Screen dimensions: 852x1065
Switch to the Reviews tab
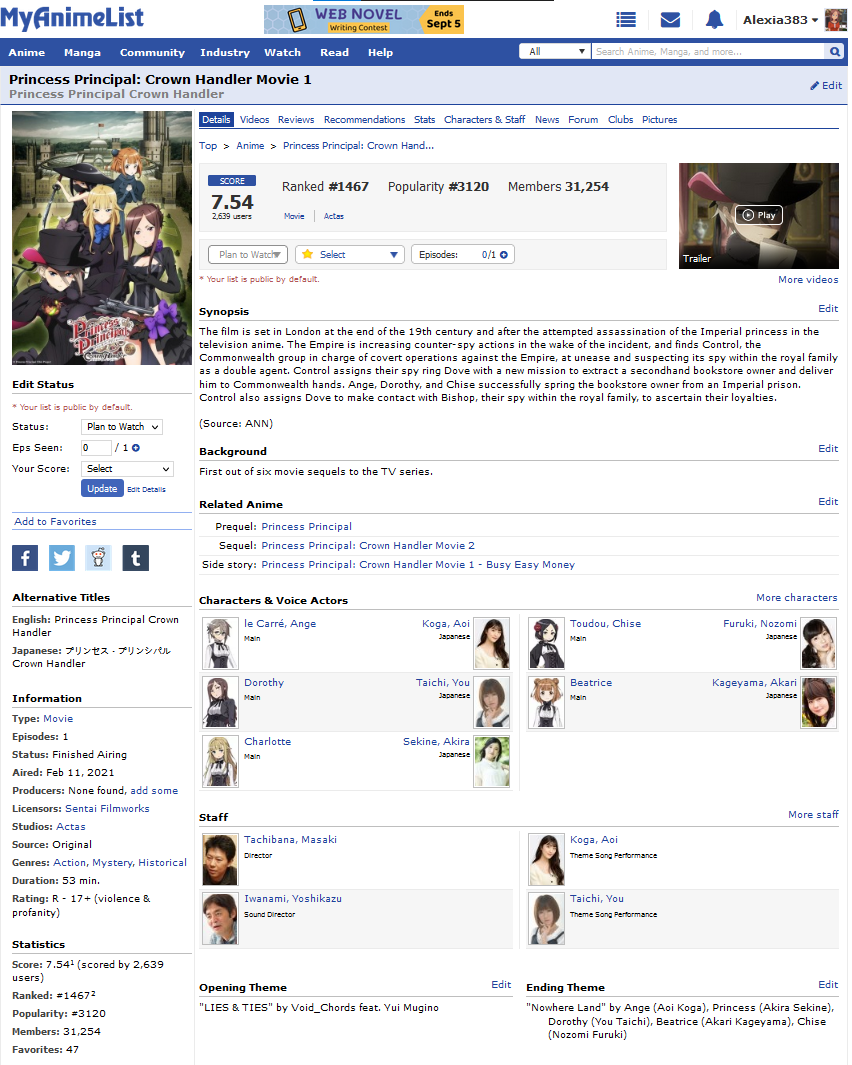coord(296,120)
